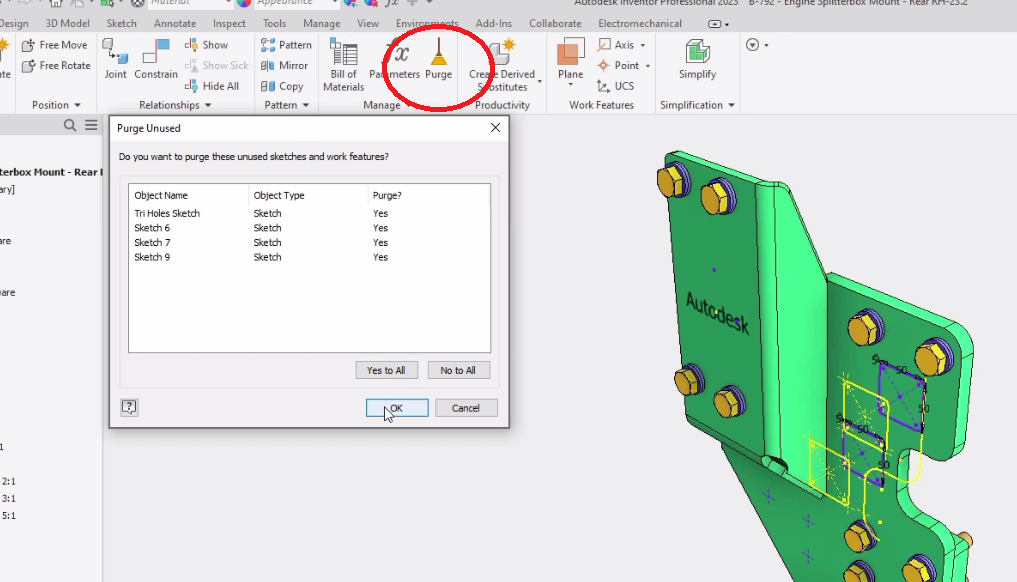The image size is (1017, 582).
Task: Expand the Pattern panel dropdown
Action: [305, 105]
